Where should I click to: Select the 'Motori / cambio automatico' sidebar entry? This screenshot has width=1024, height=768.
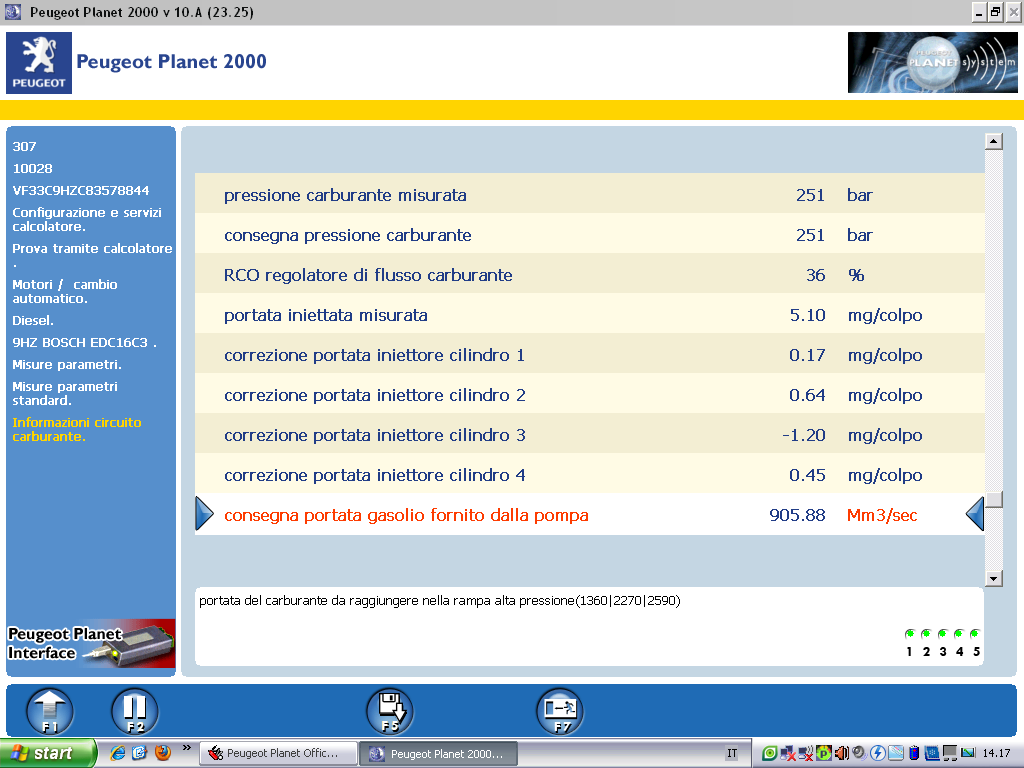(x=65, y=291)
